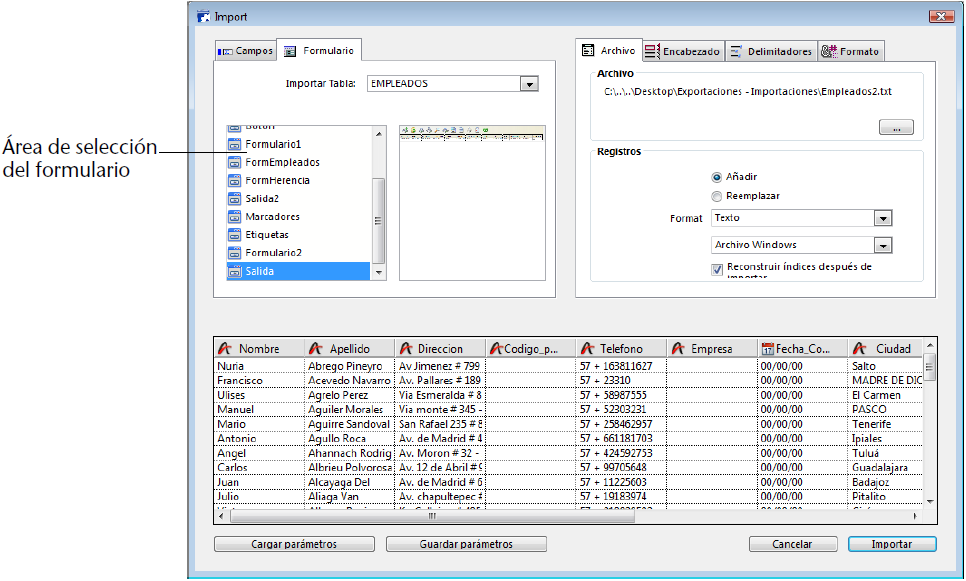Expand the Format Texto dropdown
The image size is (966, 581).
coord(882,218)
